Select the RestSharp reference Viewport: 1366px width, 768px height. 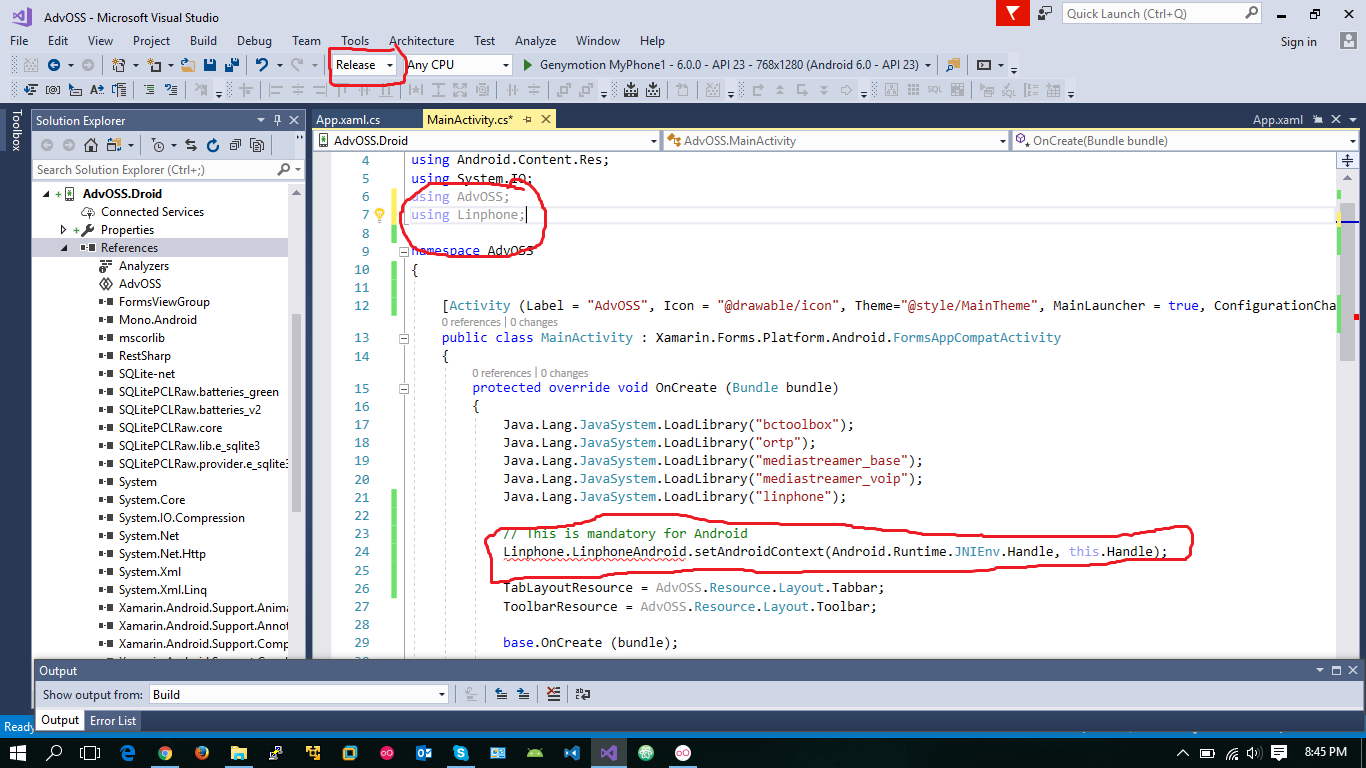tap(144, 356)
